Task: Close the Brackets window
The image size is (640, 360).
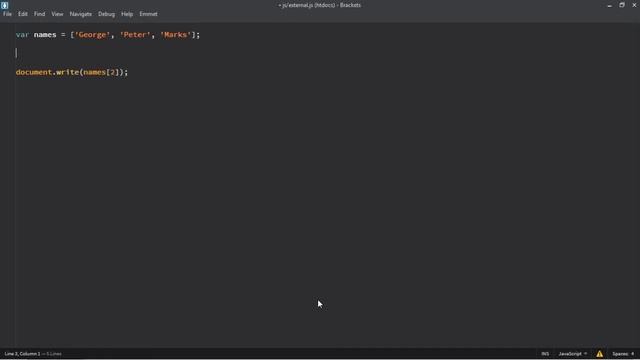Action: [634, 5]
